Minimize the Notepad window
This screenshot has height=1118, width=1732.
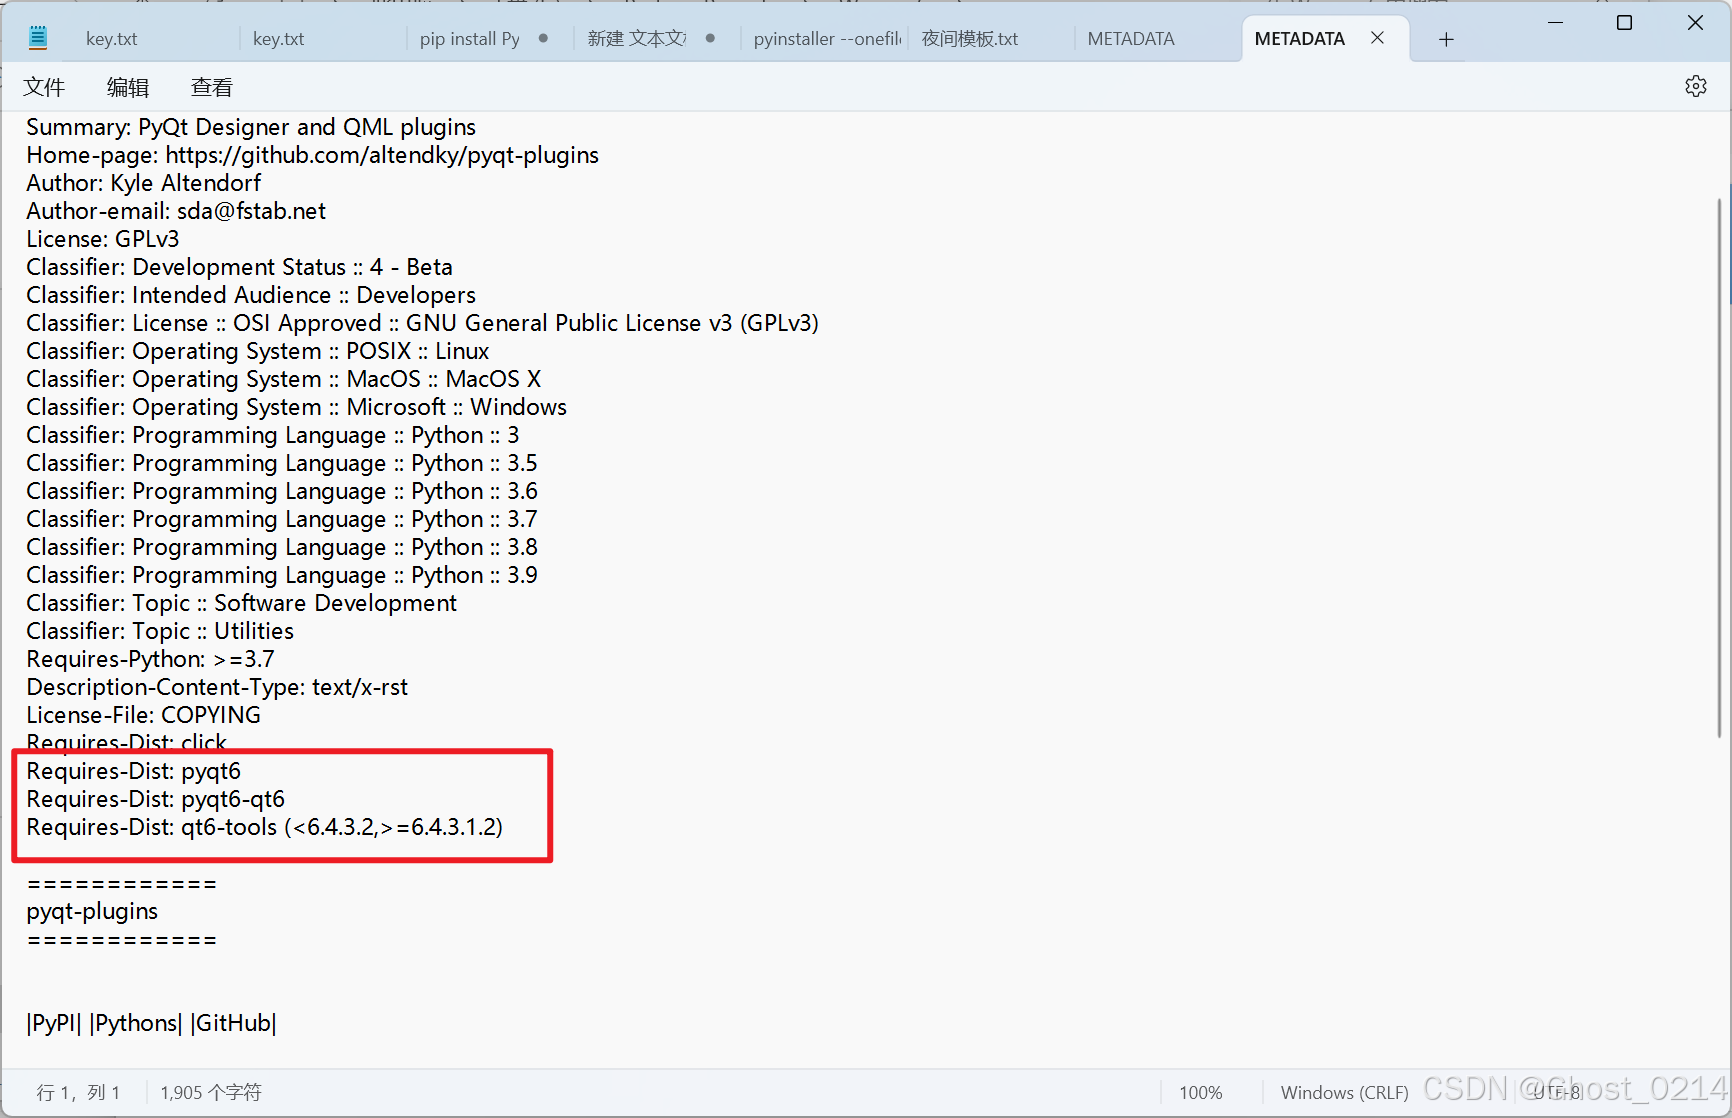point(1555,22)
